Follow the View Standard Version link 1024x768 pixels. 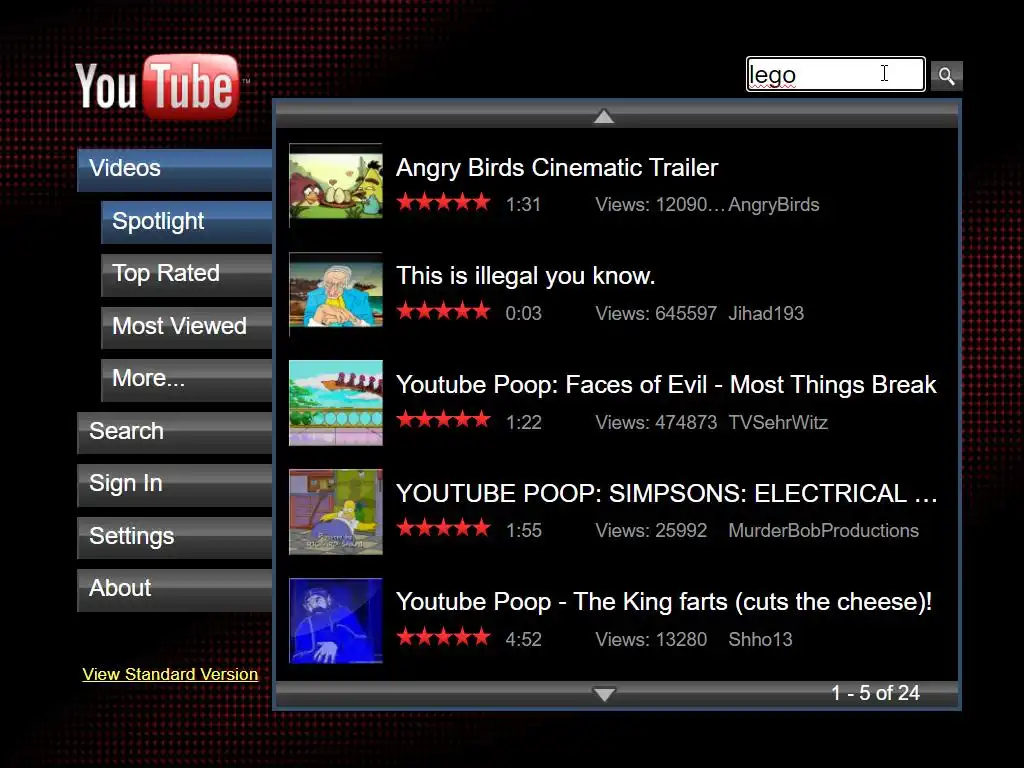tap(170, 675)
